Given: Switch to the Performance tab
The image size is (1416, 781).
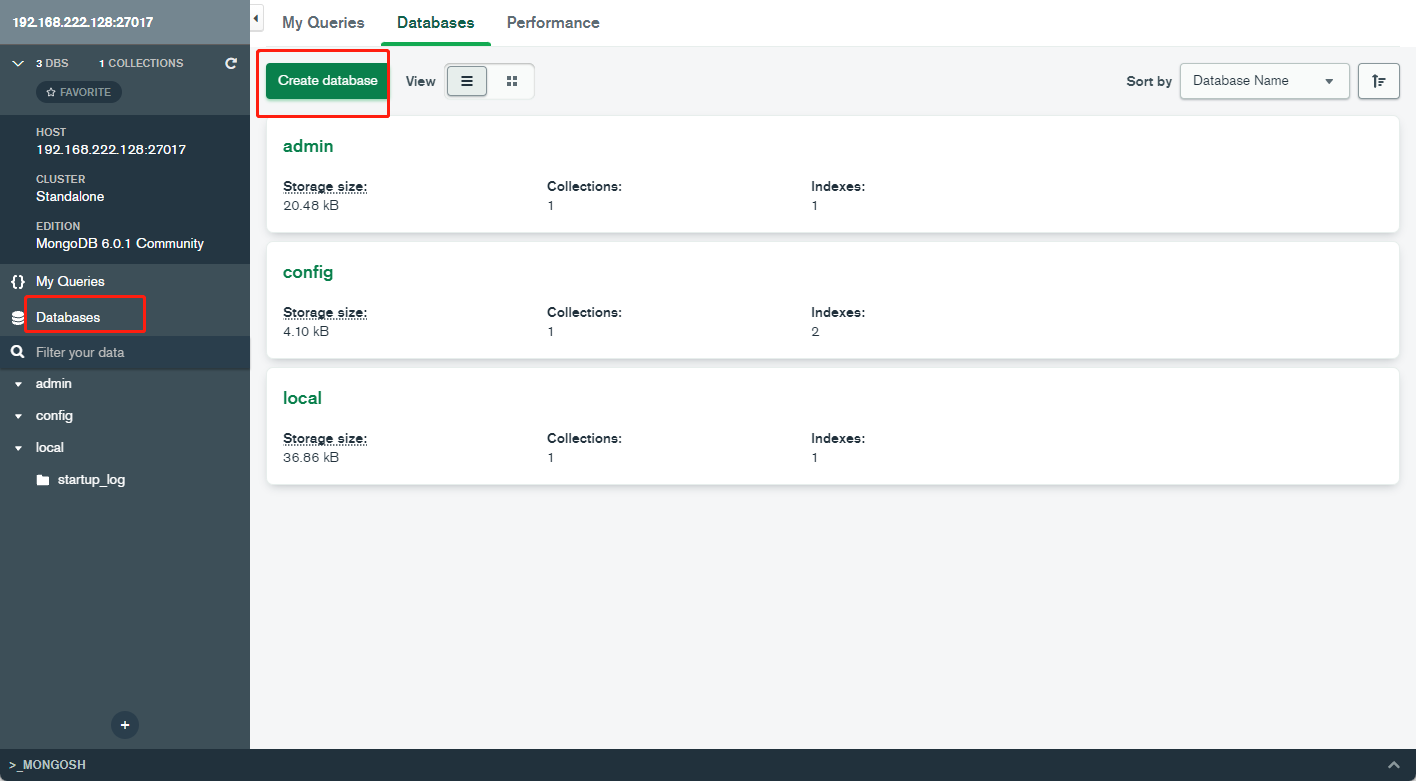Looking at the screenshot, I should pyautogui.click(x=553, y=22).
